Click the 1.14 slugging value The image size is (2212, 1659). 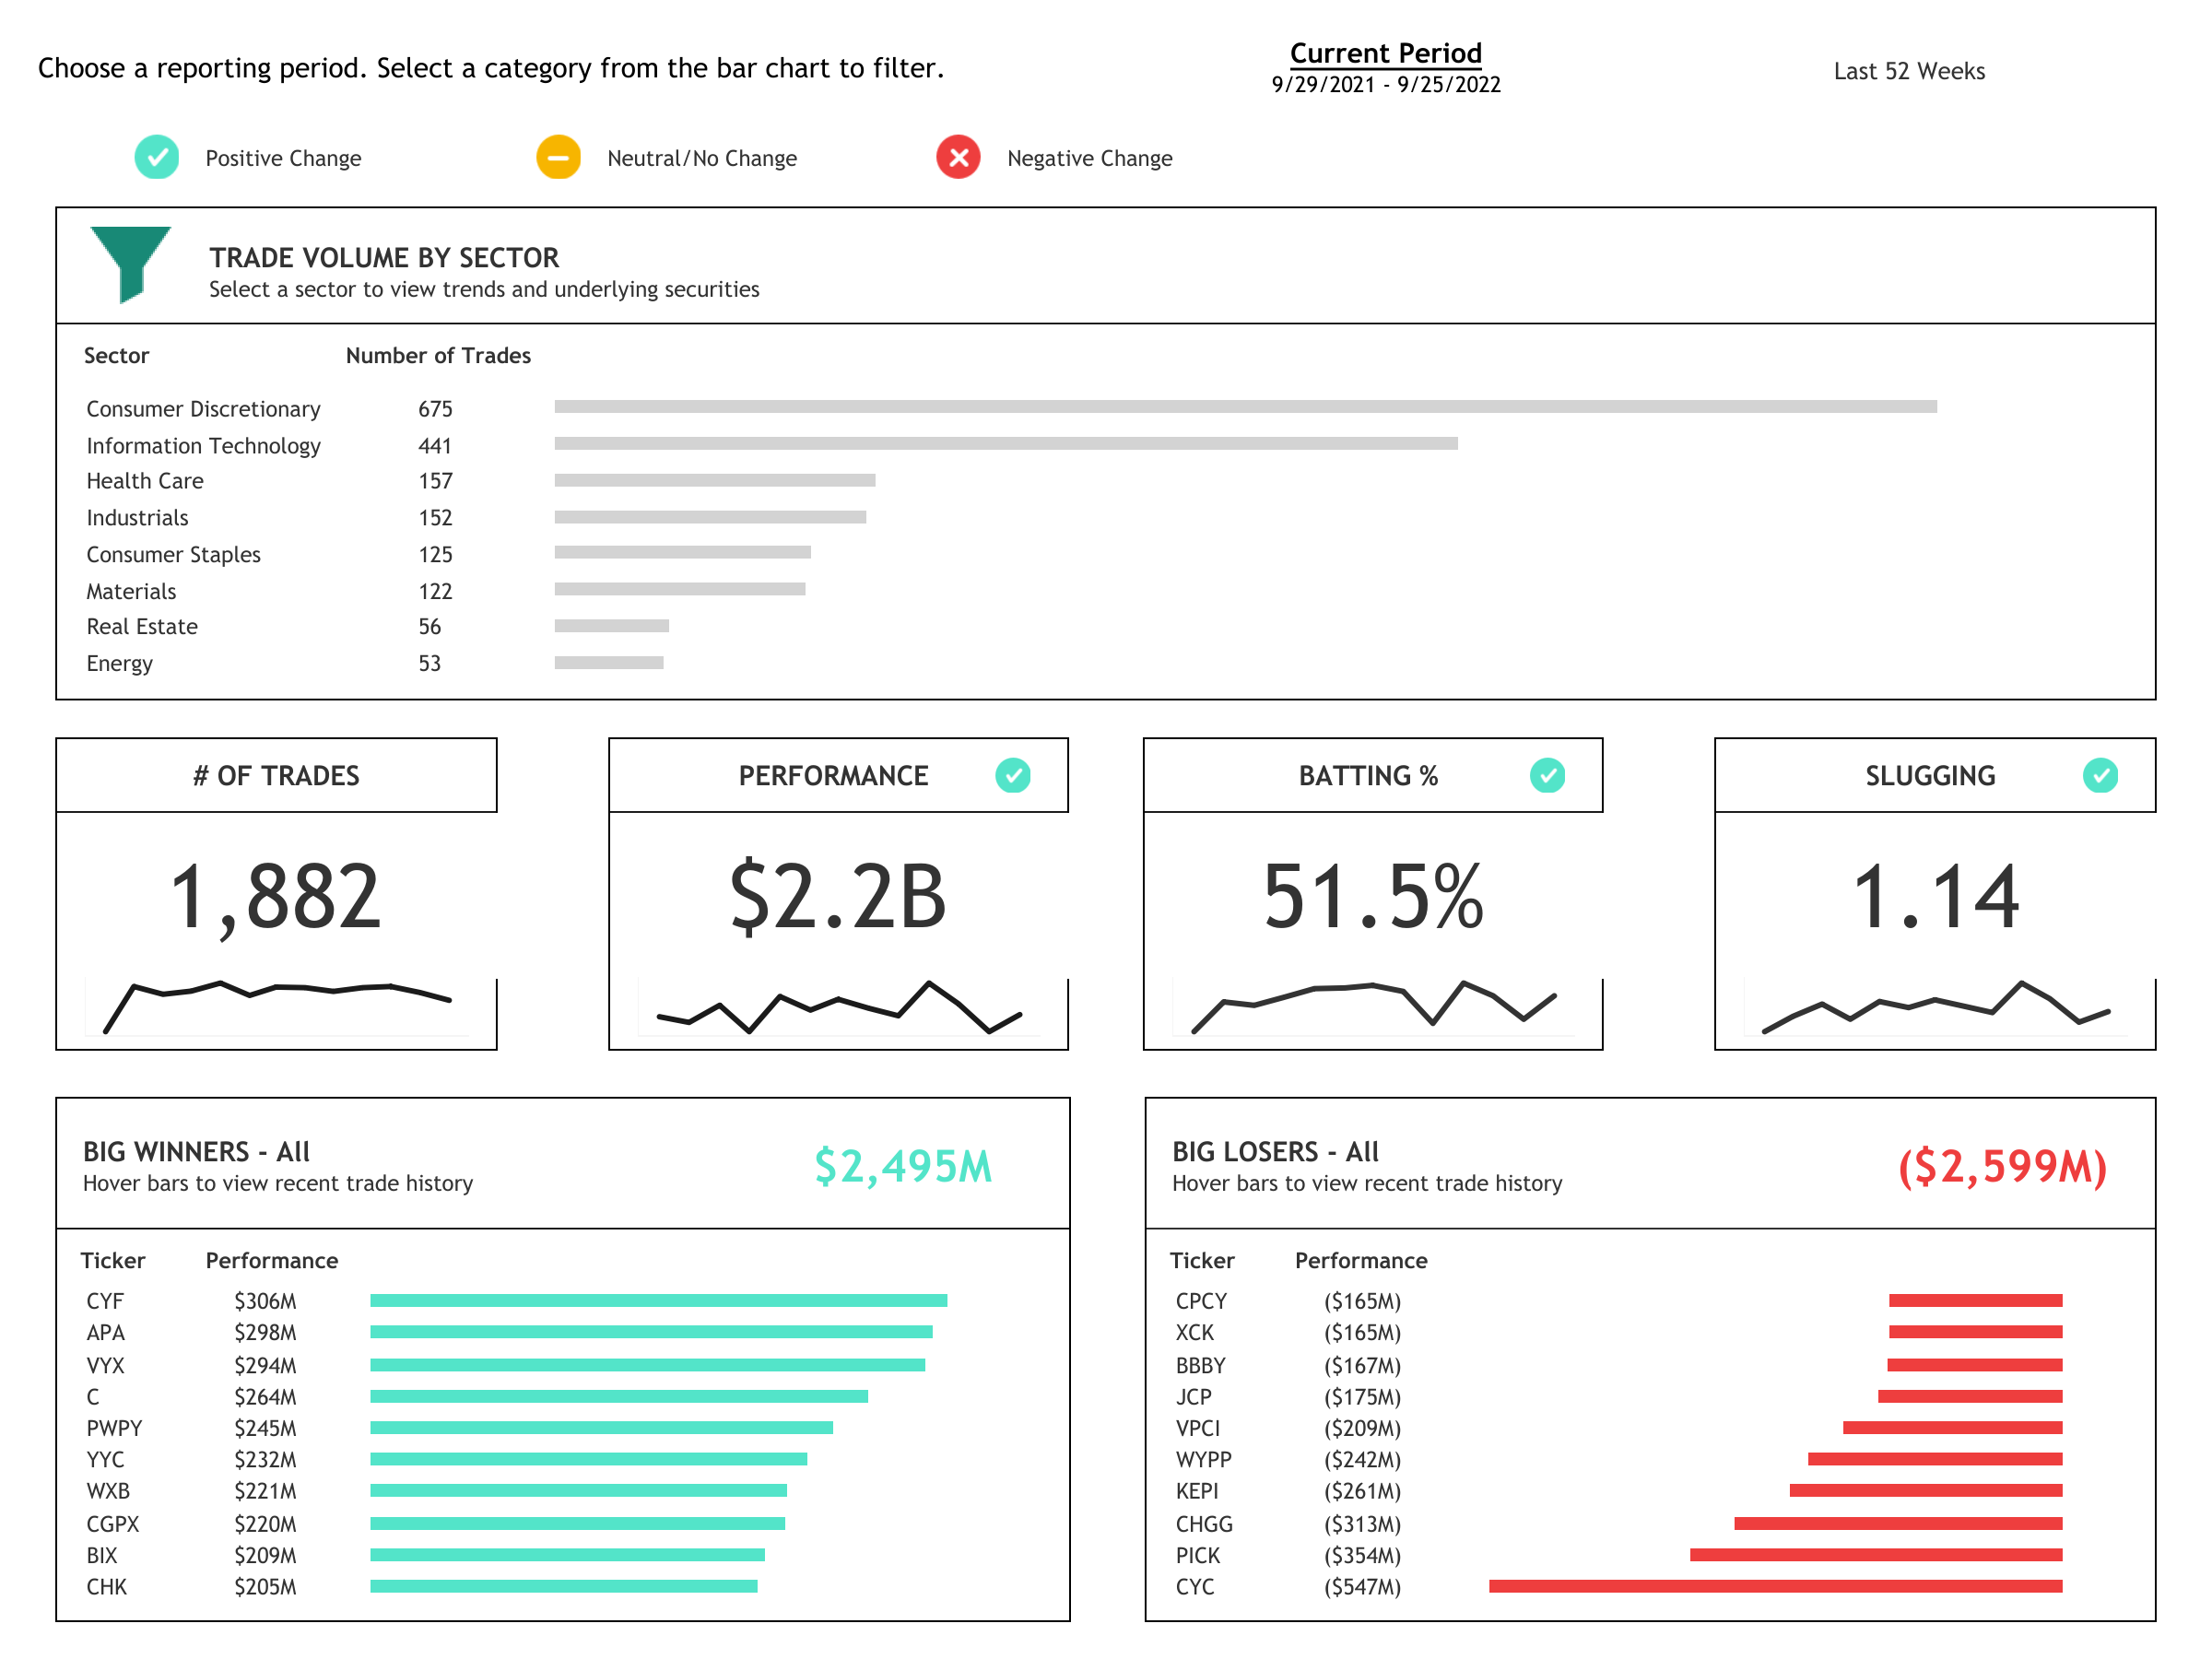click(x=1936, y=897)
